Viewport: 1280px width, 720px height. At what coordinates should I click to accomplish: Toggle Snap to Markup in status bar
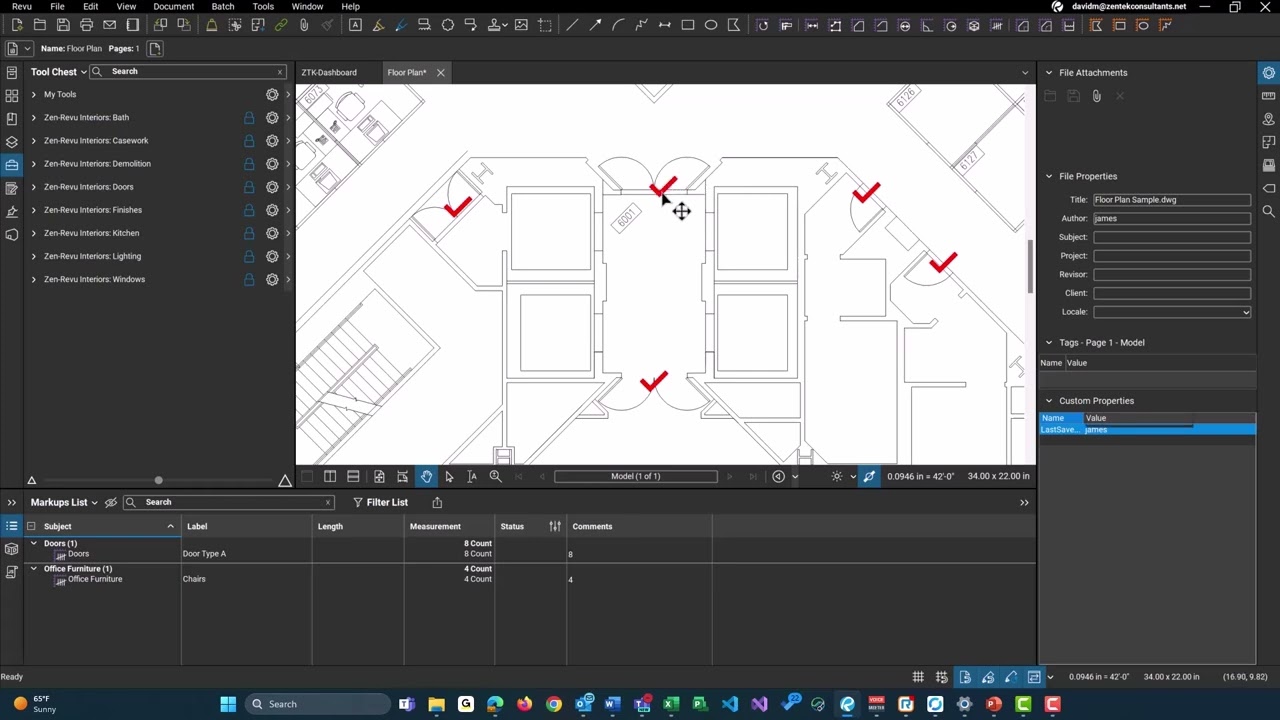988,677
